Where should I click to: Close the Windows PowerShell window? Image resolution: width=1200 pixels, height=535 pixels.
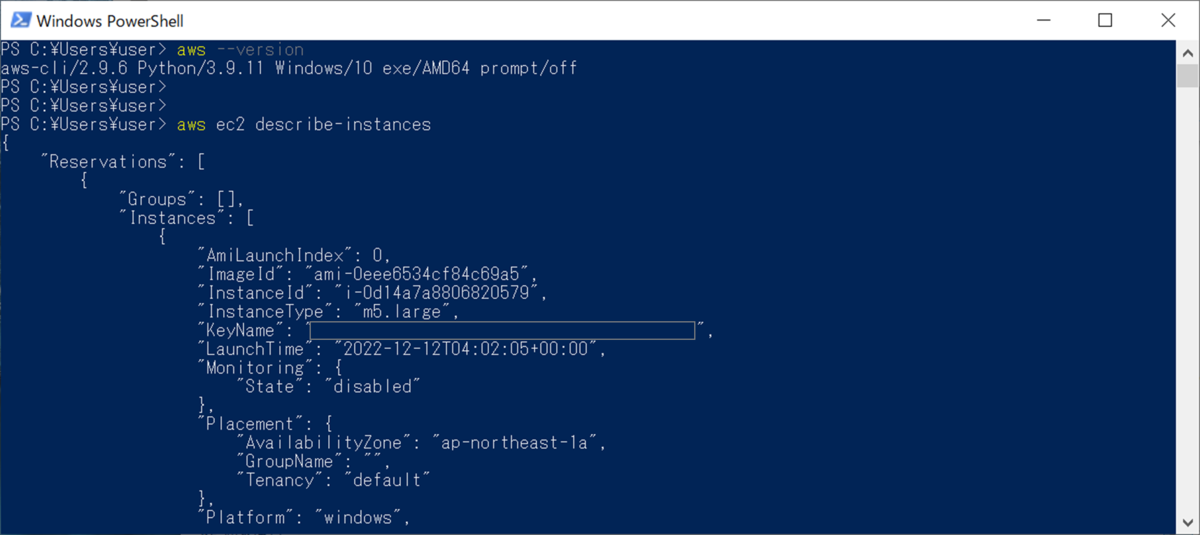tap(1164, 20)
